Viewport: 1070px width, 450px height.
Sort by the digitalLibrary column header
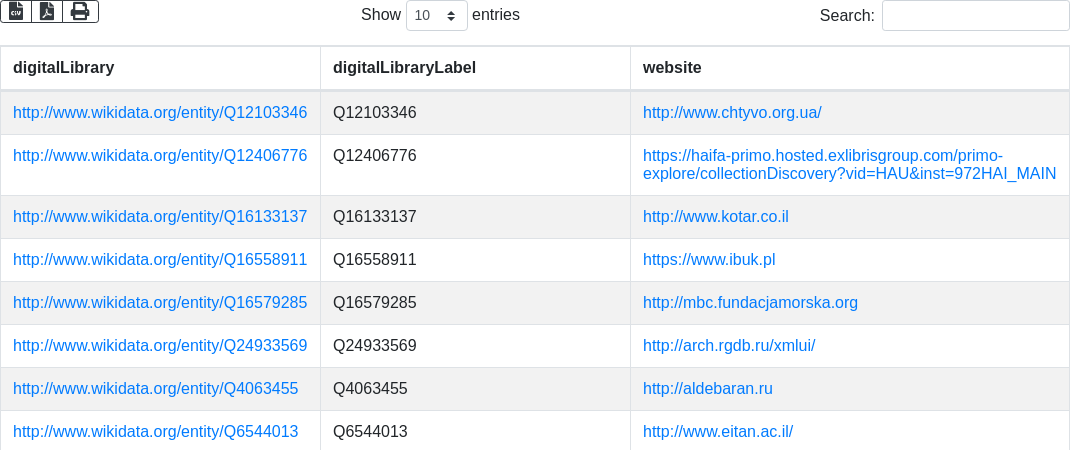64,68
